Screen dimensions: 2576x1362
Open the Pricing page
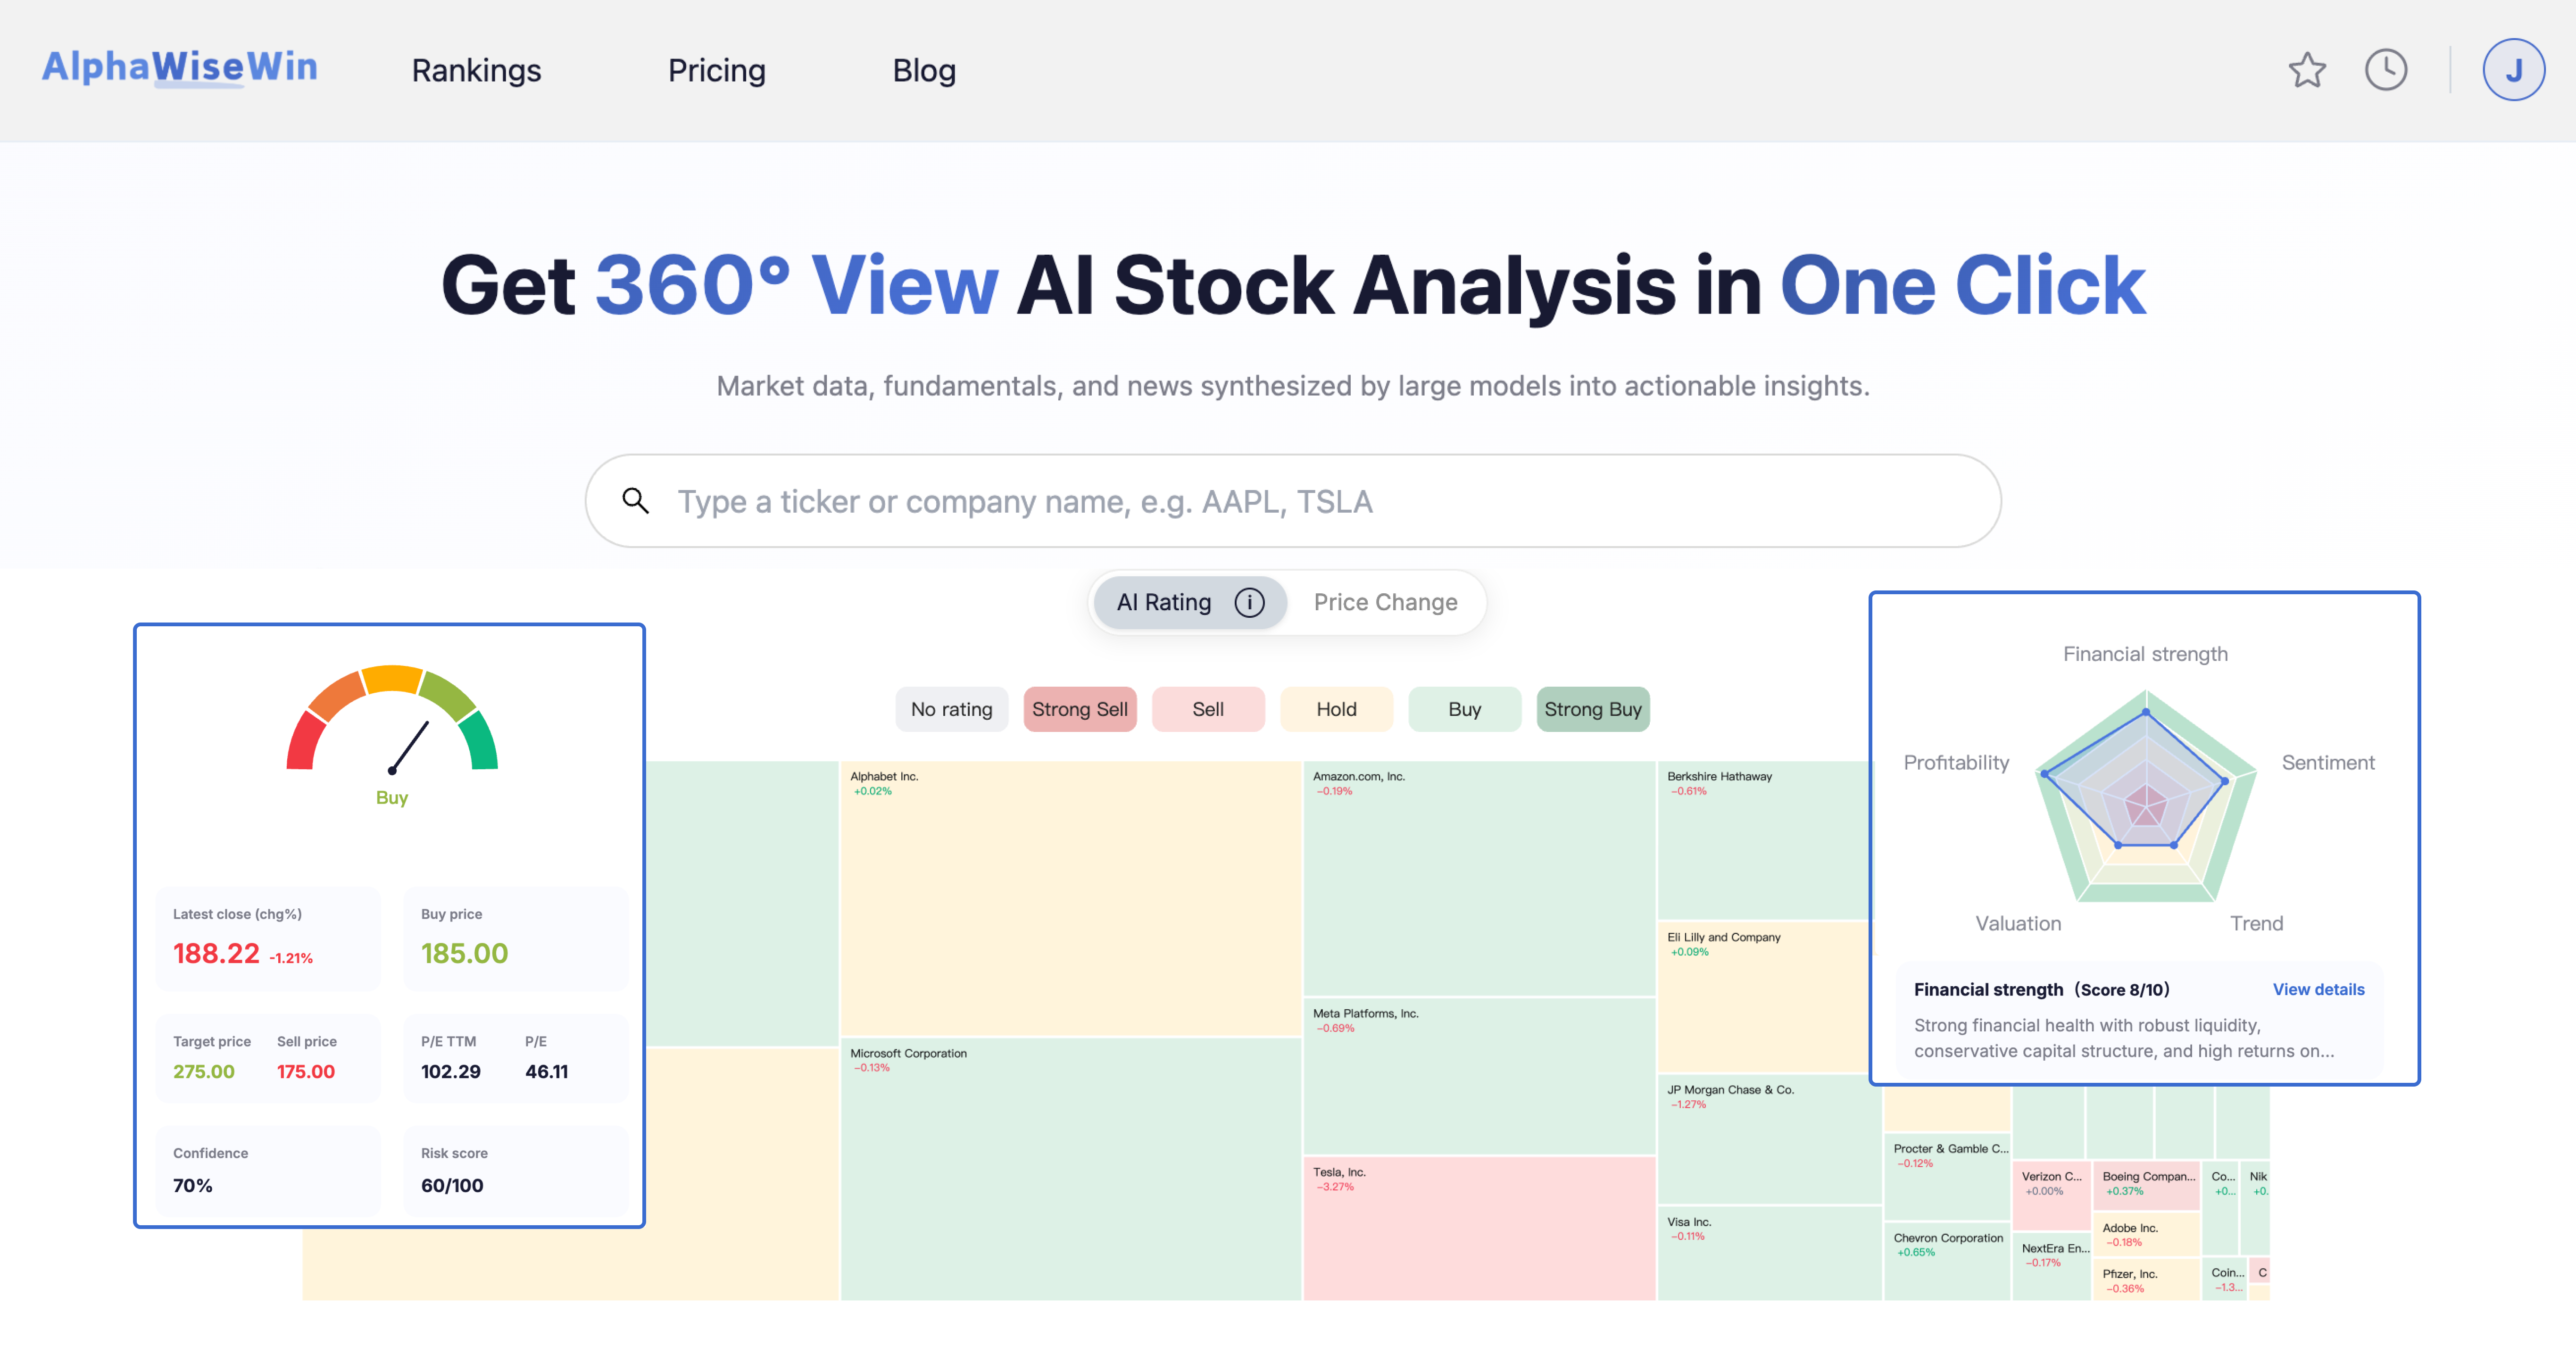(716, 70)
